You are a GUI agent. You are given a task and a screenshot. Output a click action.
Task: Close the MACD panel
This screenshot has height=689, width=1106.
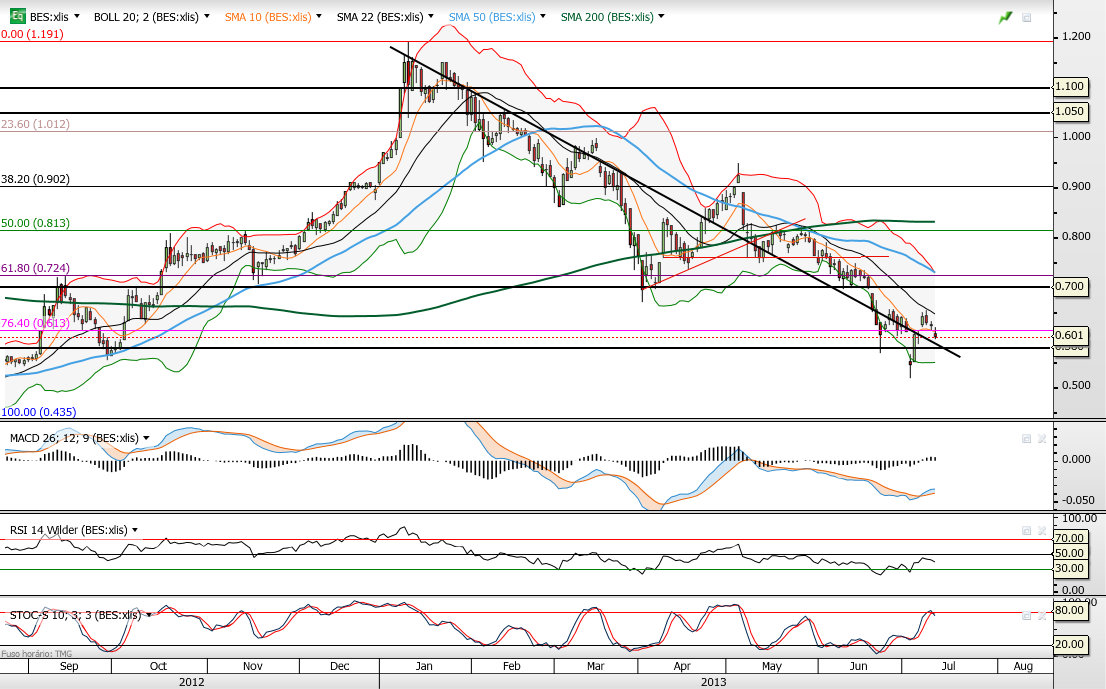pyautogui.click(x=1042, y=439)
